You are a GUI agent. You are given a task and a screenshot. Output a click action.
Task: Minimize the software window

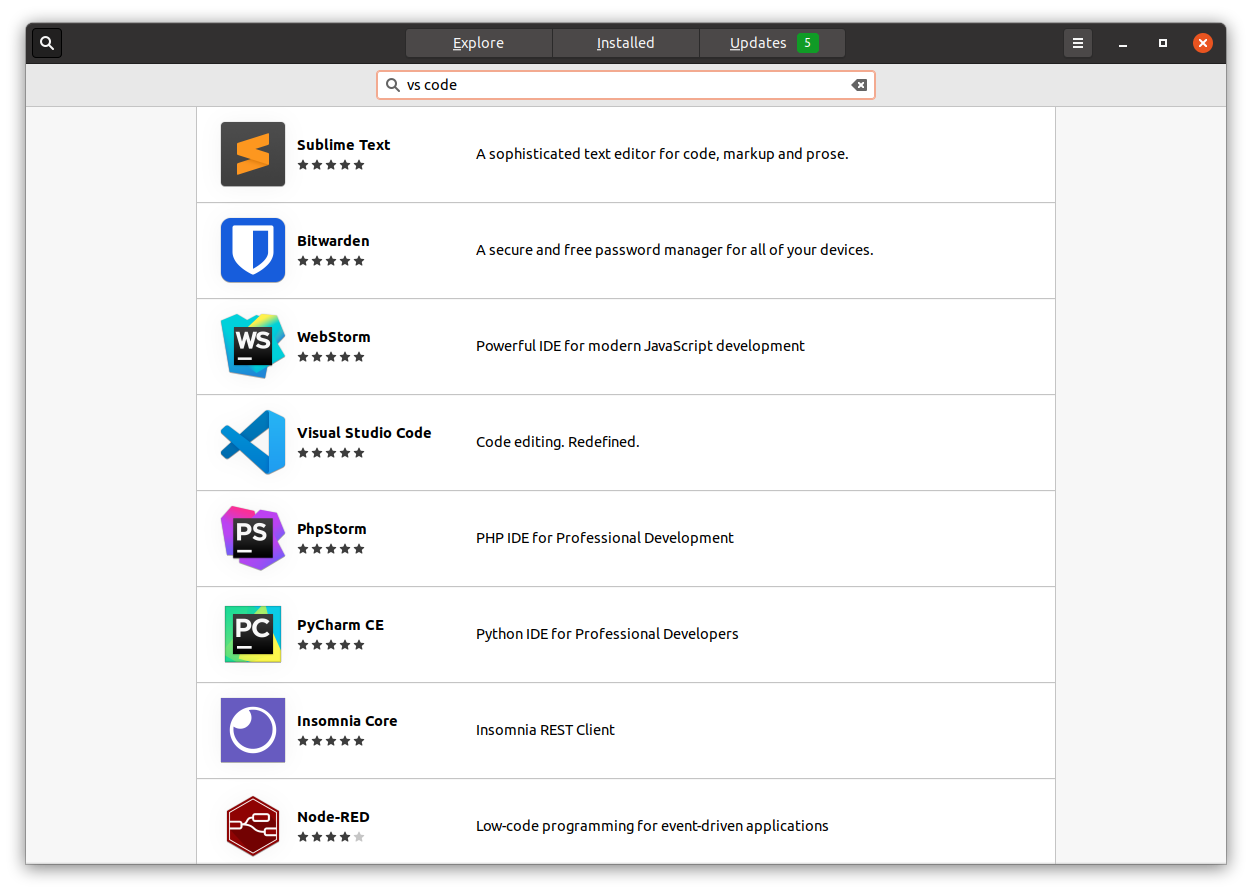click(1123, 43)
